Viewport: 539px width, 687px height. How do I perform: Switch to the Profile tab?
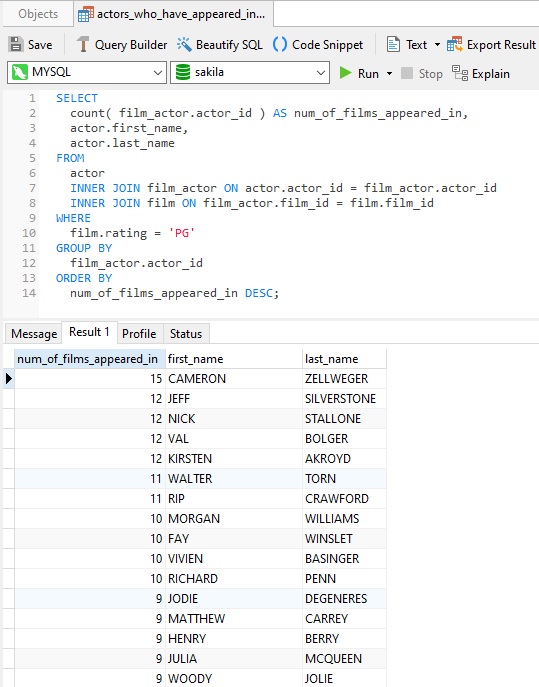point(139,333)
